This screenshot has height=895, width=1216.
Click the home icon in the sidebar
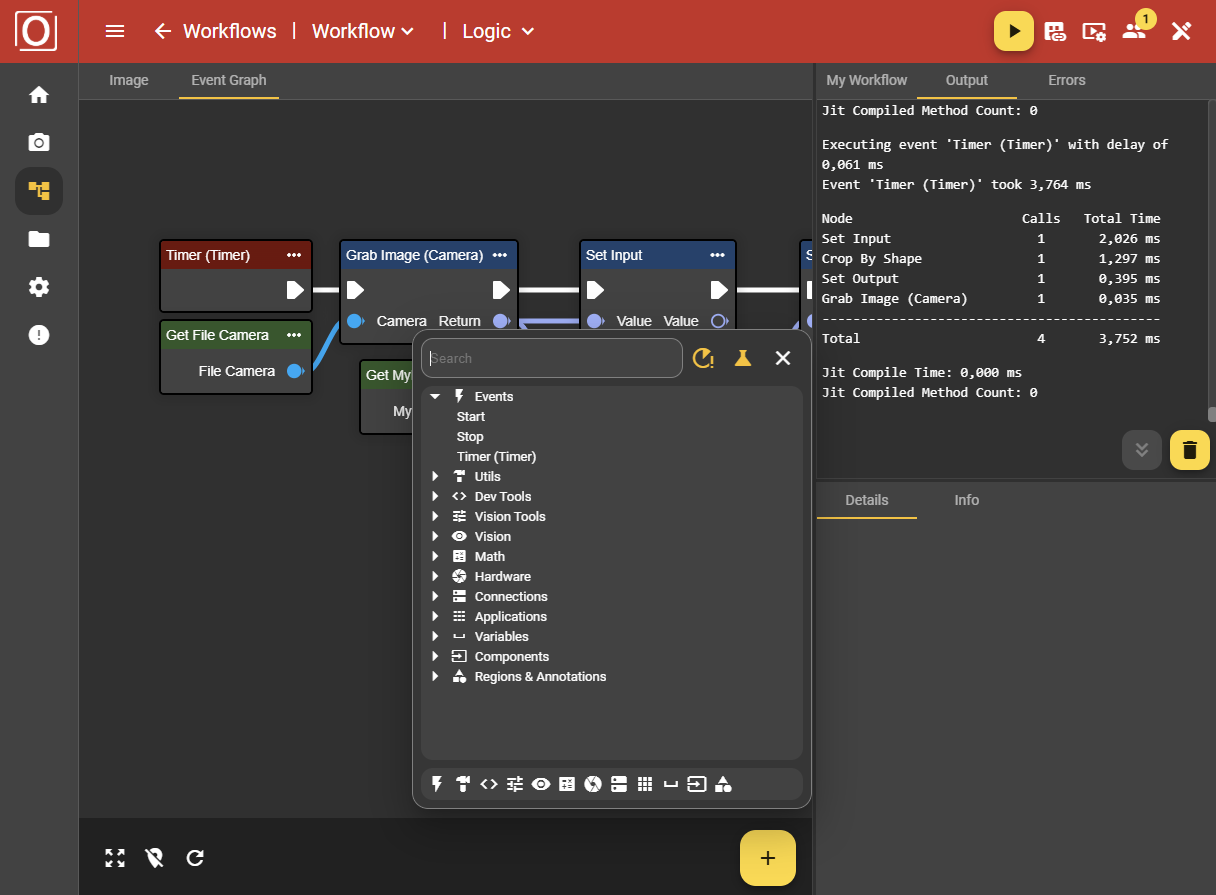coord(39,95)
